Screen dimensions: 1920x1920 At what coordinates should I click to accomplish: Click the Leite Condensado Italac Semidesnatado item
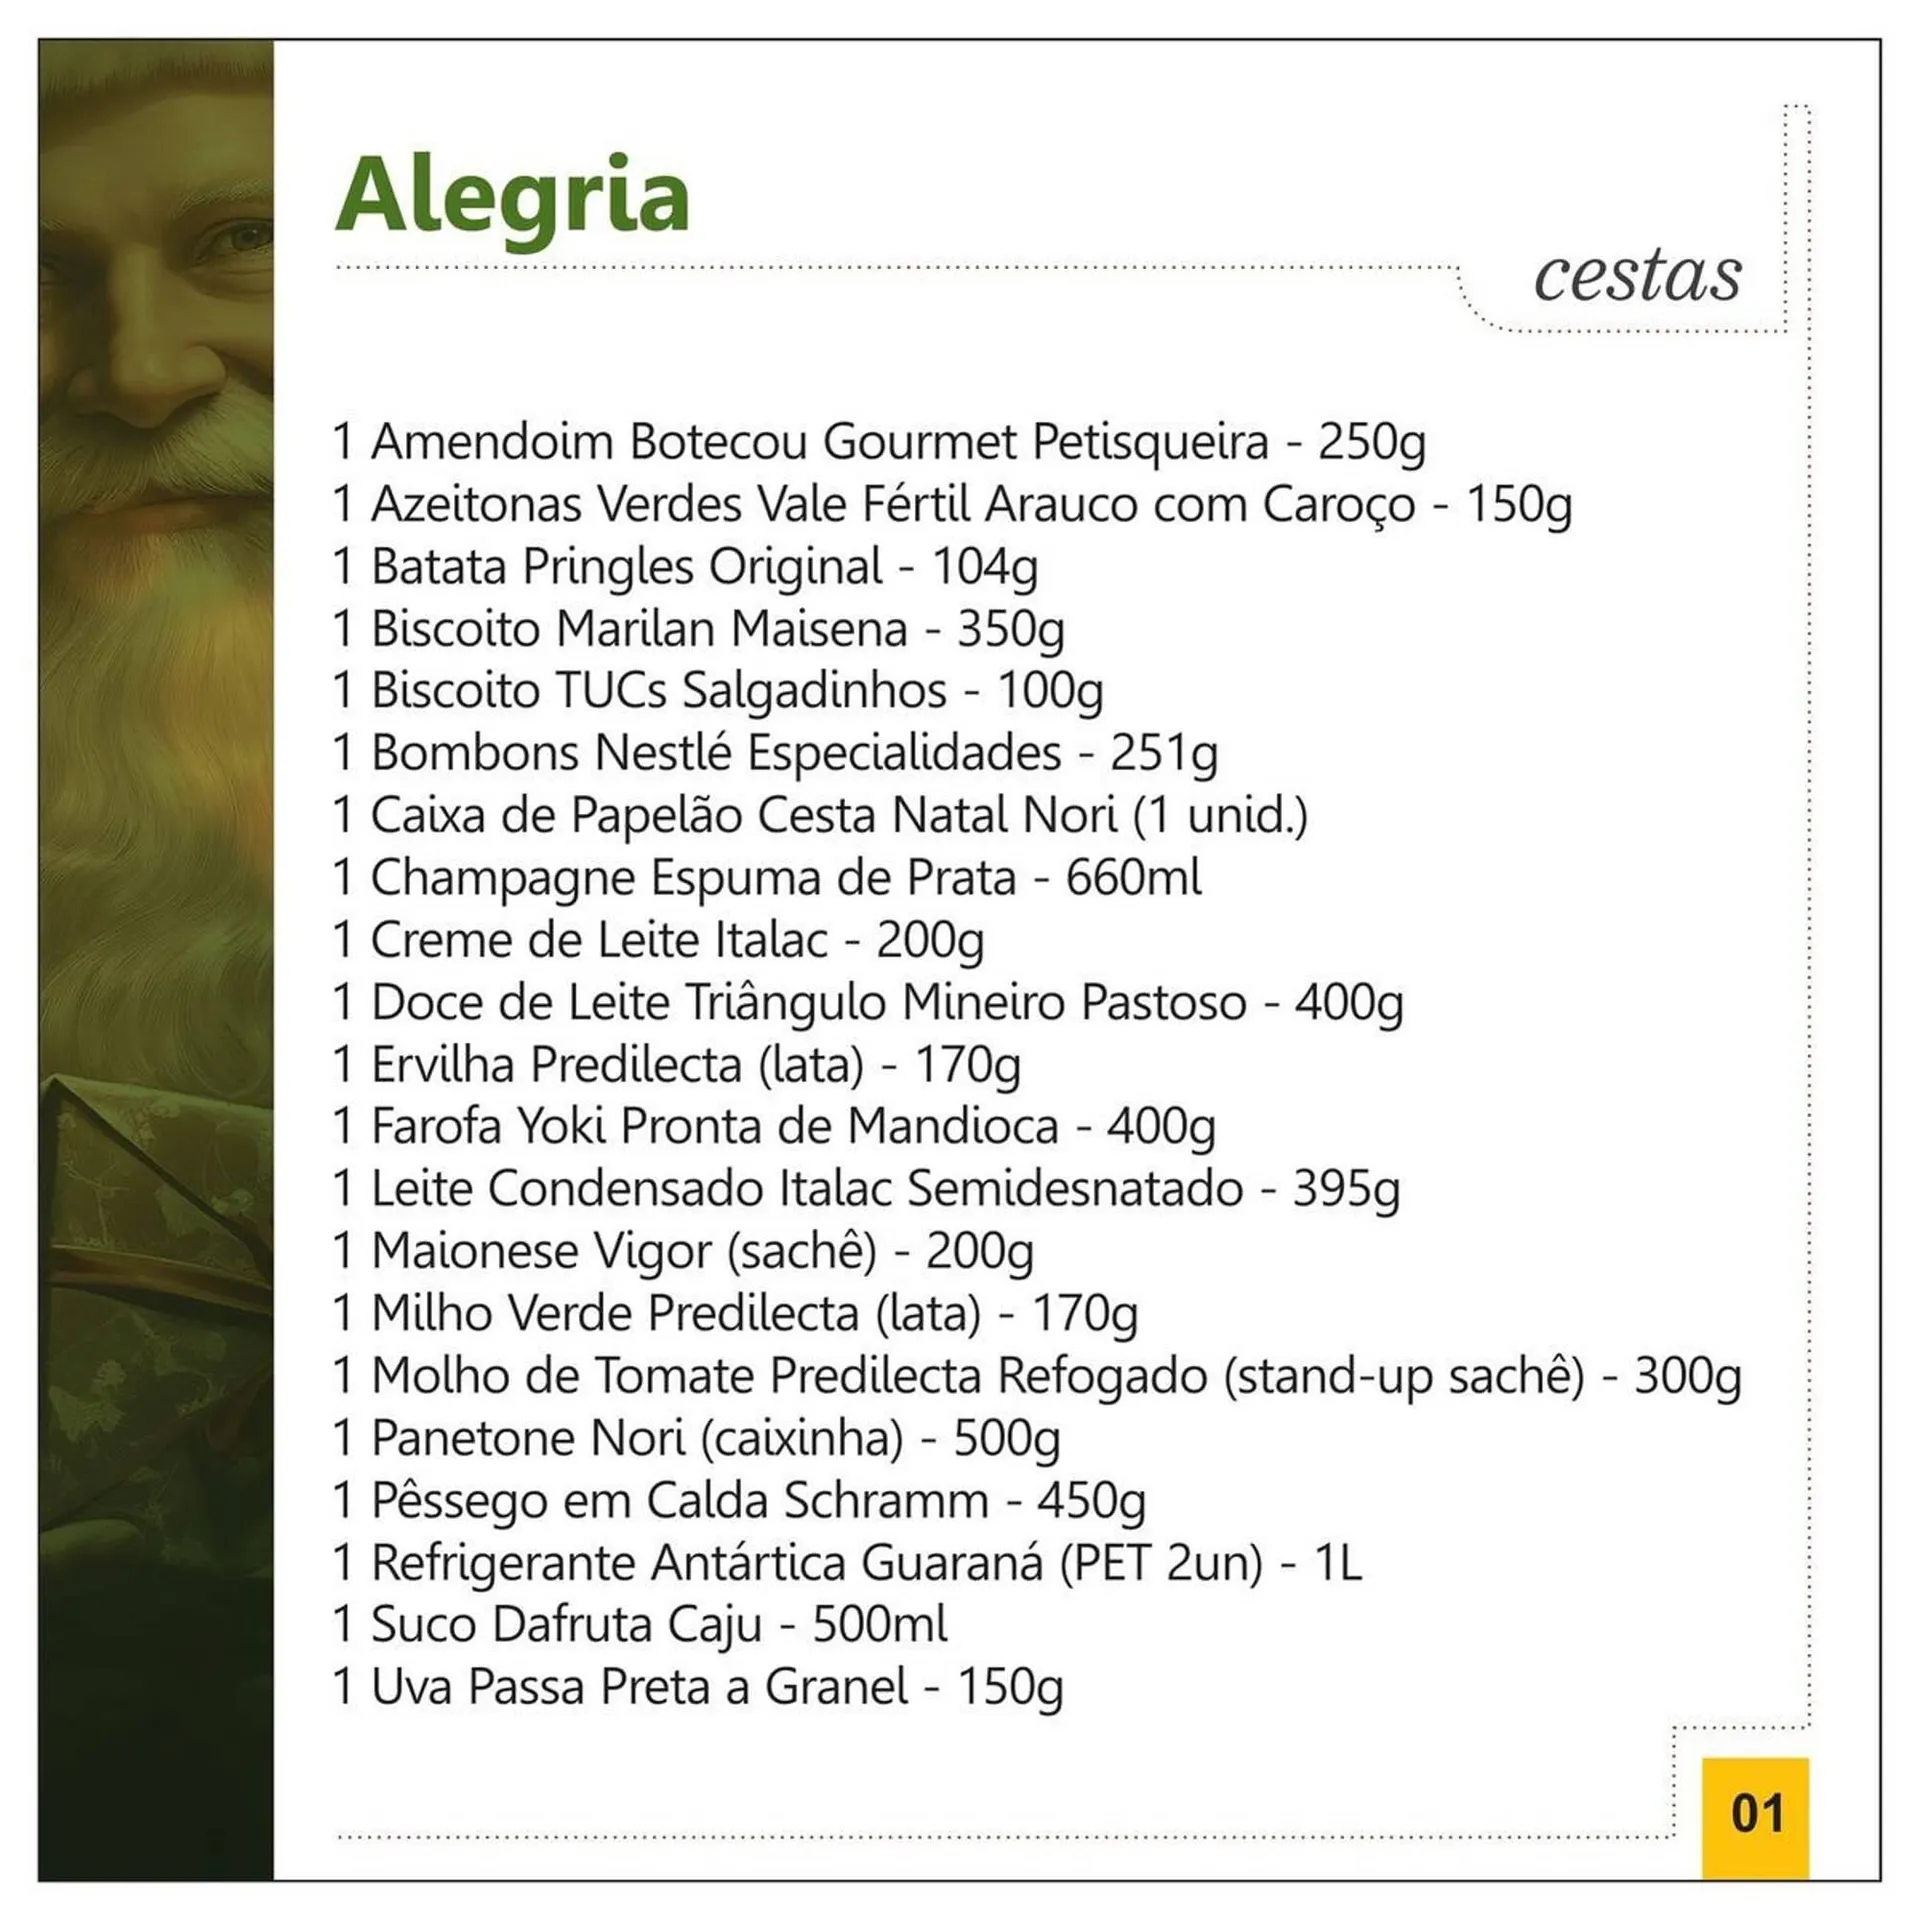pos(865,1189)
